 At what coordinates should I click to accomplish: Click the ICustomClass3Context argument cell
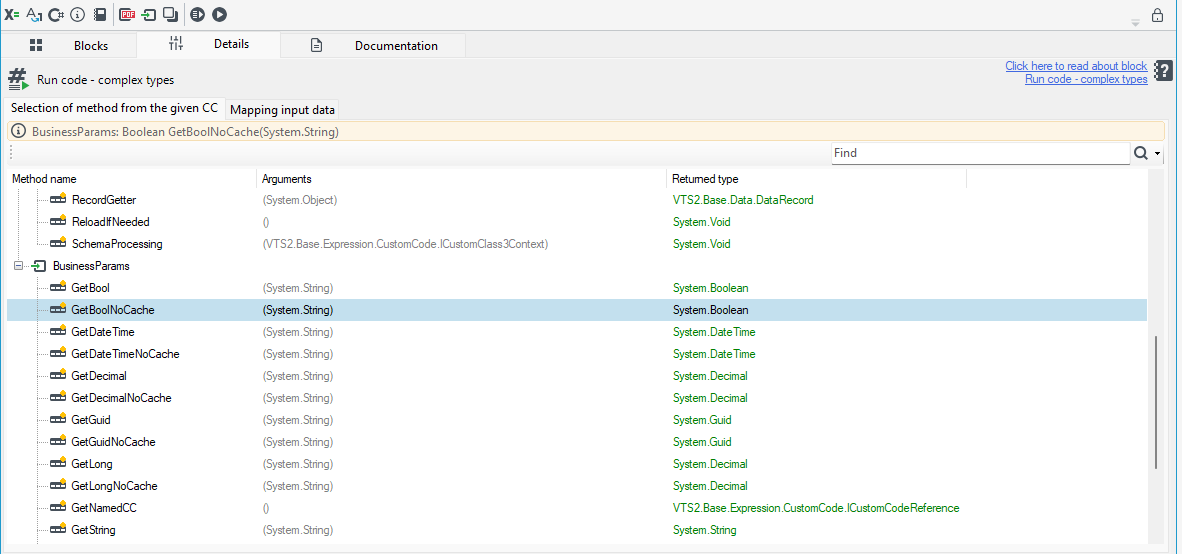point(405,244)
